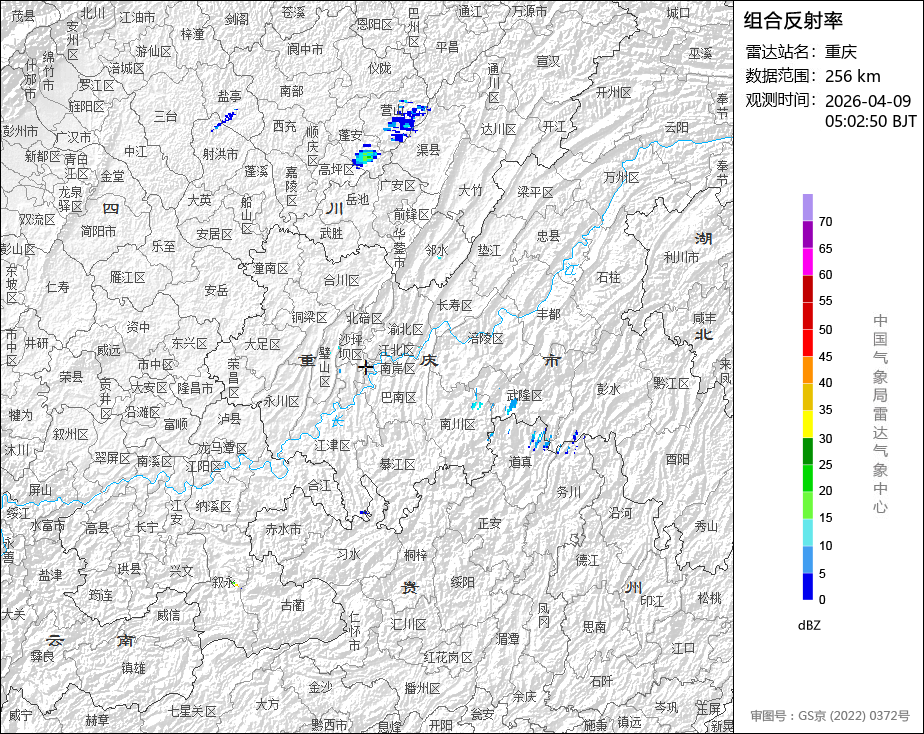Click the green-cored echo near 高坪区
Screen dimensions: 924x734
pos(366,156)
